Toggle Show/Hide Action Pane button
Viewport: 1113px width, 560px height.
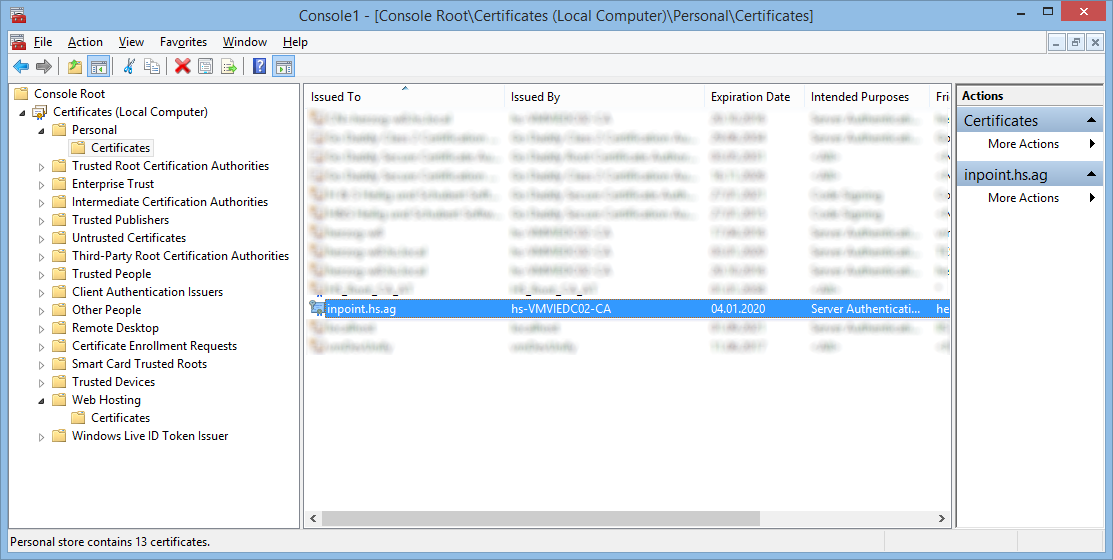(284, 67)
